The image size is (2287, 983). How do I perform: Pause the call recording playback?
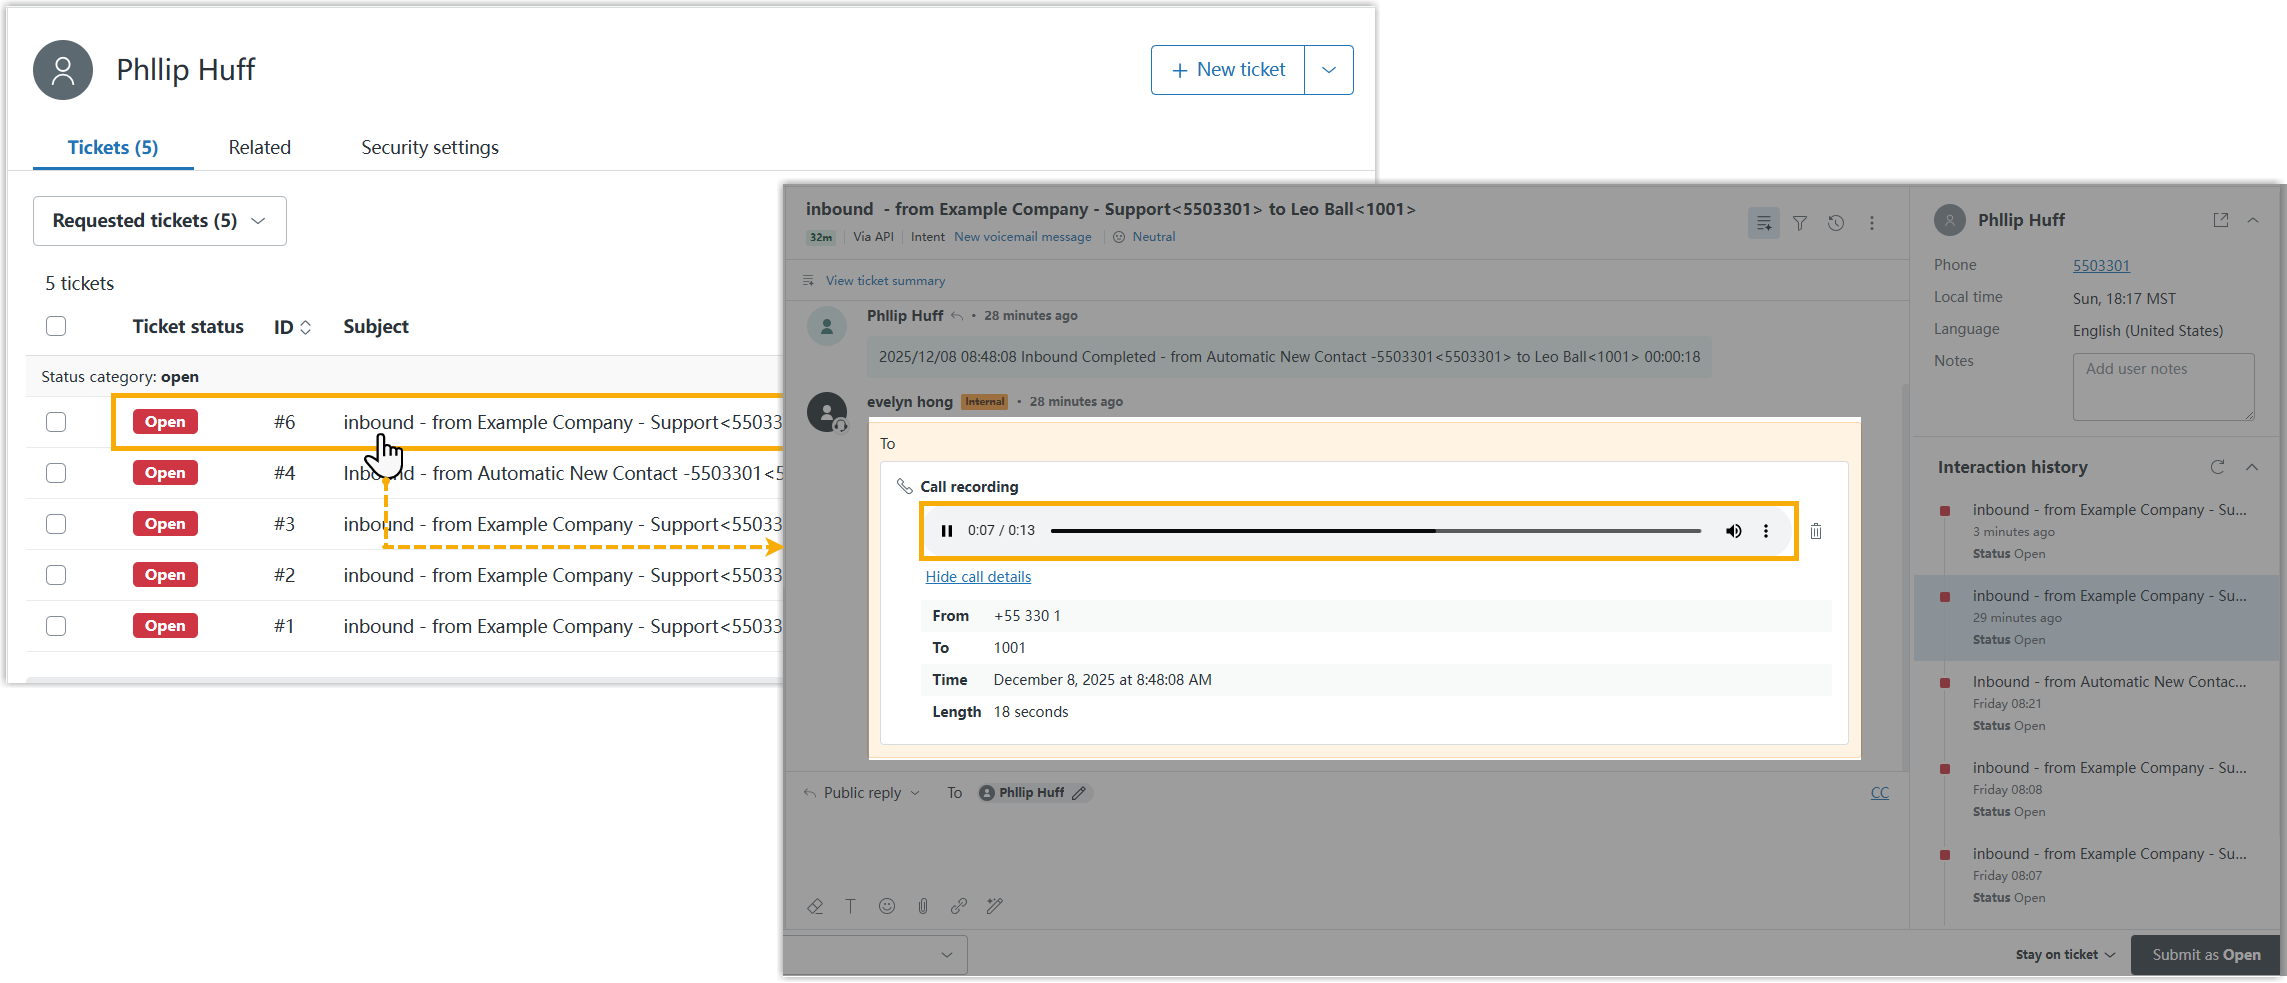pyautogui.click(x=946, y=531)
